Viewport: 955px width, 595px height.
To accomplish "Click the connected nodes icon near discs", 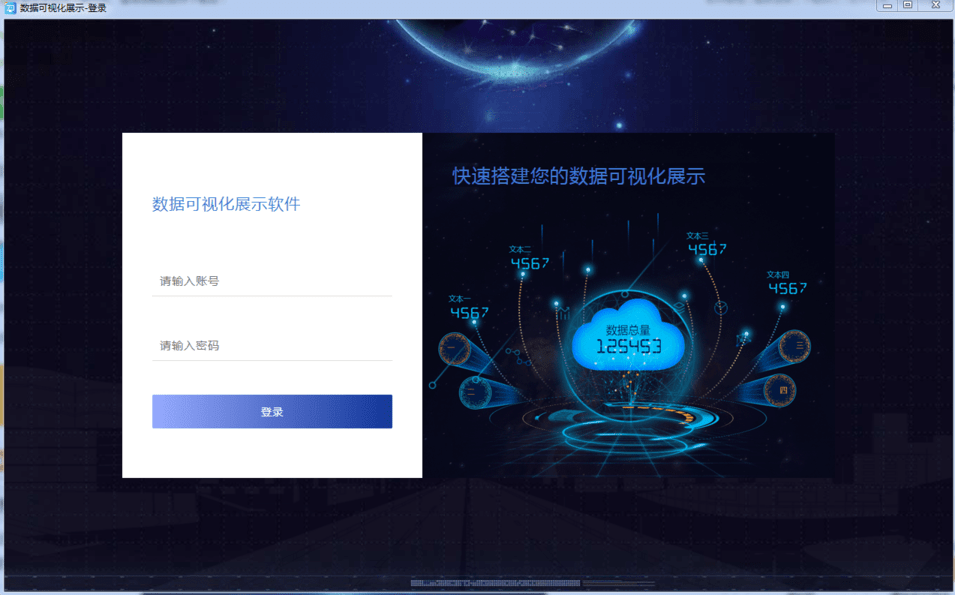I will [517, 357].
